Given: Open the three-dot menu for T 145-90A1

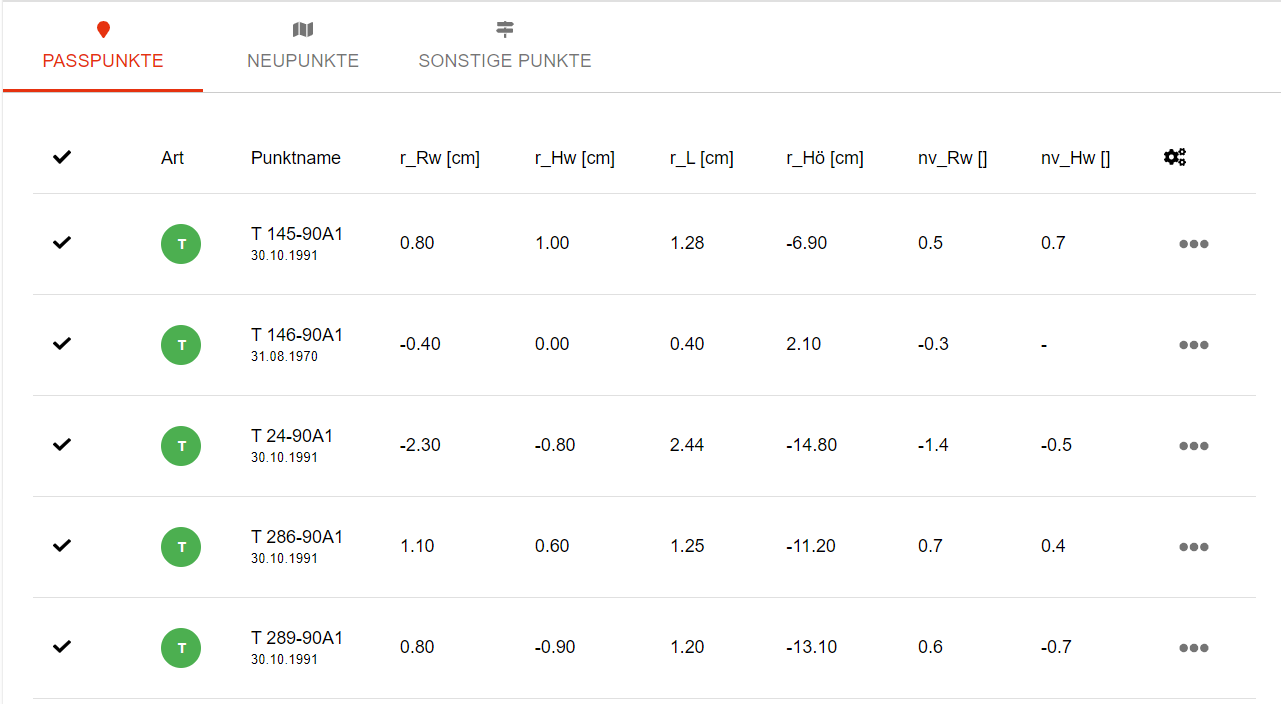Looking at the screenshot, I should tap(1194, 244).
